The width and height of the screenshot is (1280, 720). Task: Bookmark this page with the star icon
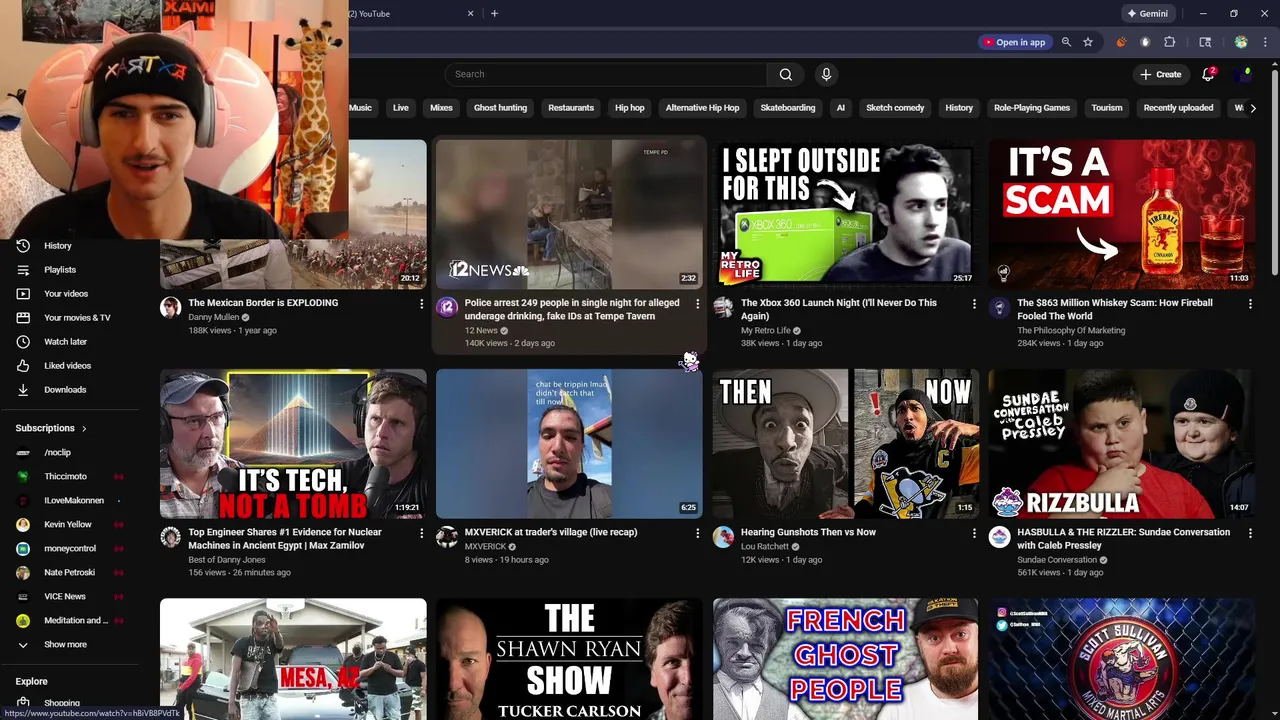pyautogui.click(x=1088, y=42)
